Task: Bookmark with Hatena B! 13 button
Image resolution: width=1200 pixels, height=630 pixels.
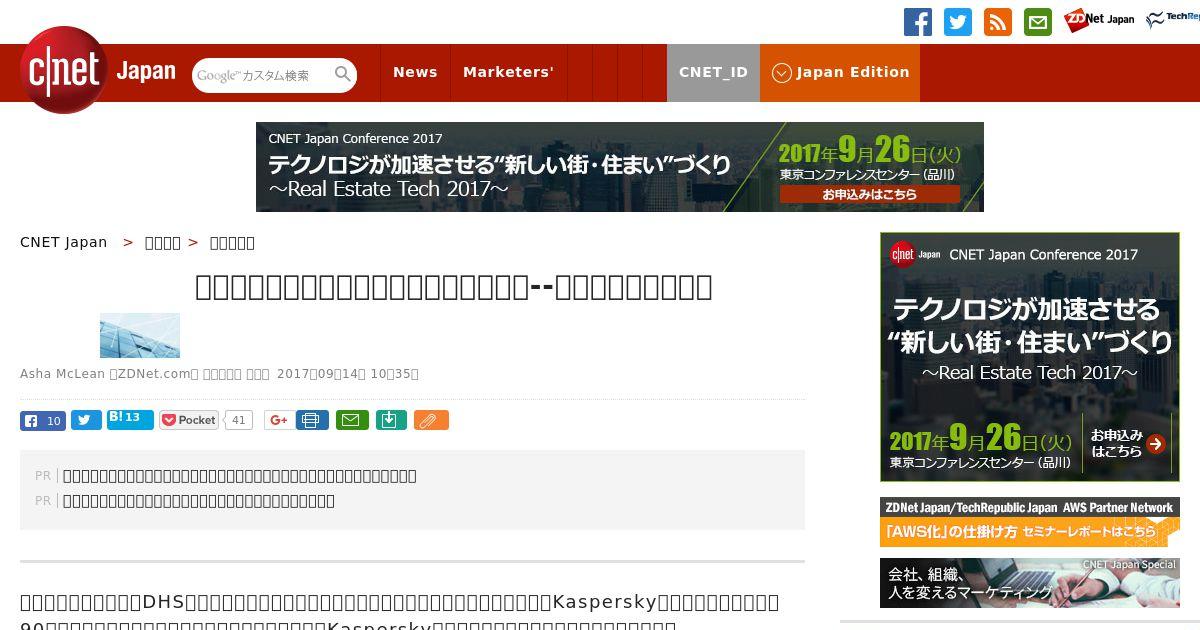Action: tap(130, 419)
